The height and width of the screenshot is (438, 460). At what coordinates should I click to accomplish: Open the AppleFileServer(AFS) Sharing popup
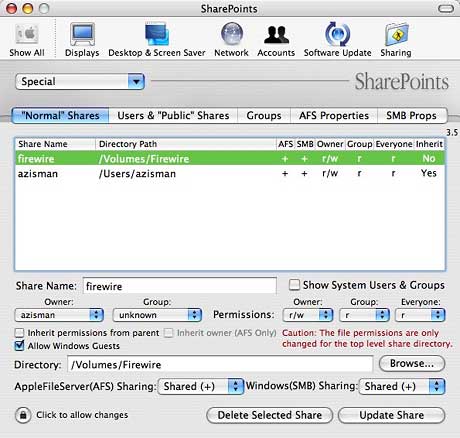[201, 387]
